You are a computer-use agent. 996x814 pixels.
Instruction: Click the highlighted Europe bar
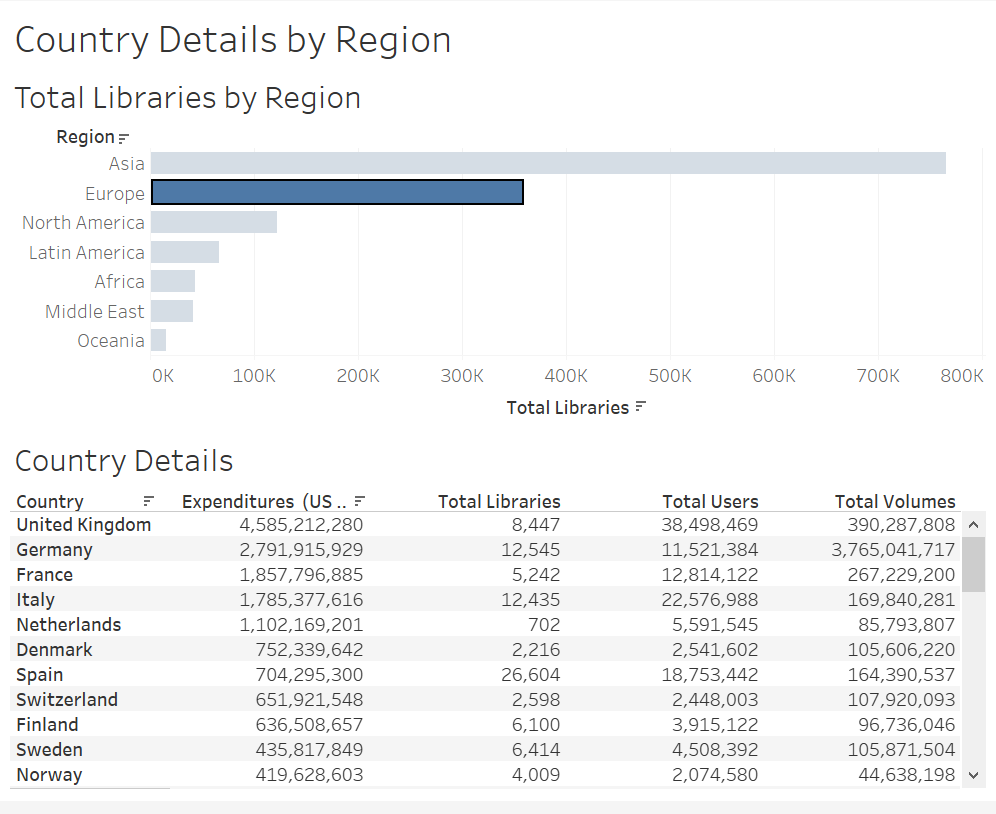click(x=337, y=191)
